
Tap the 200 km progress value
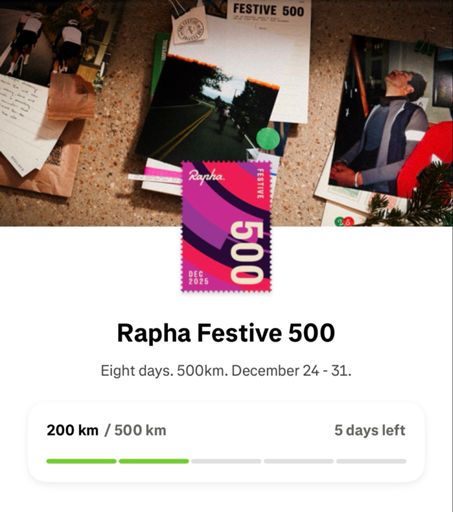point(72,430)
